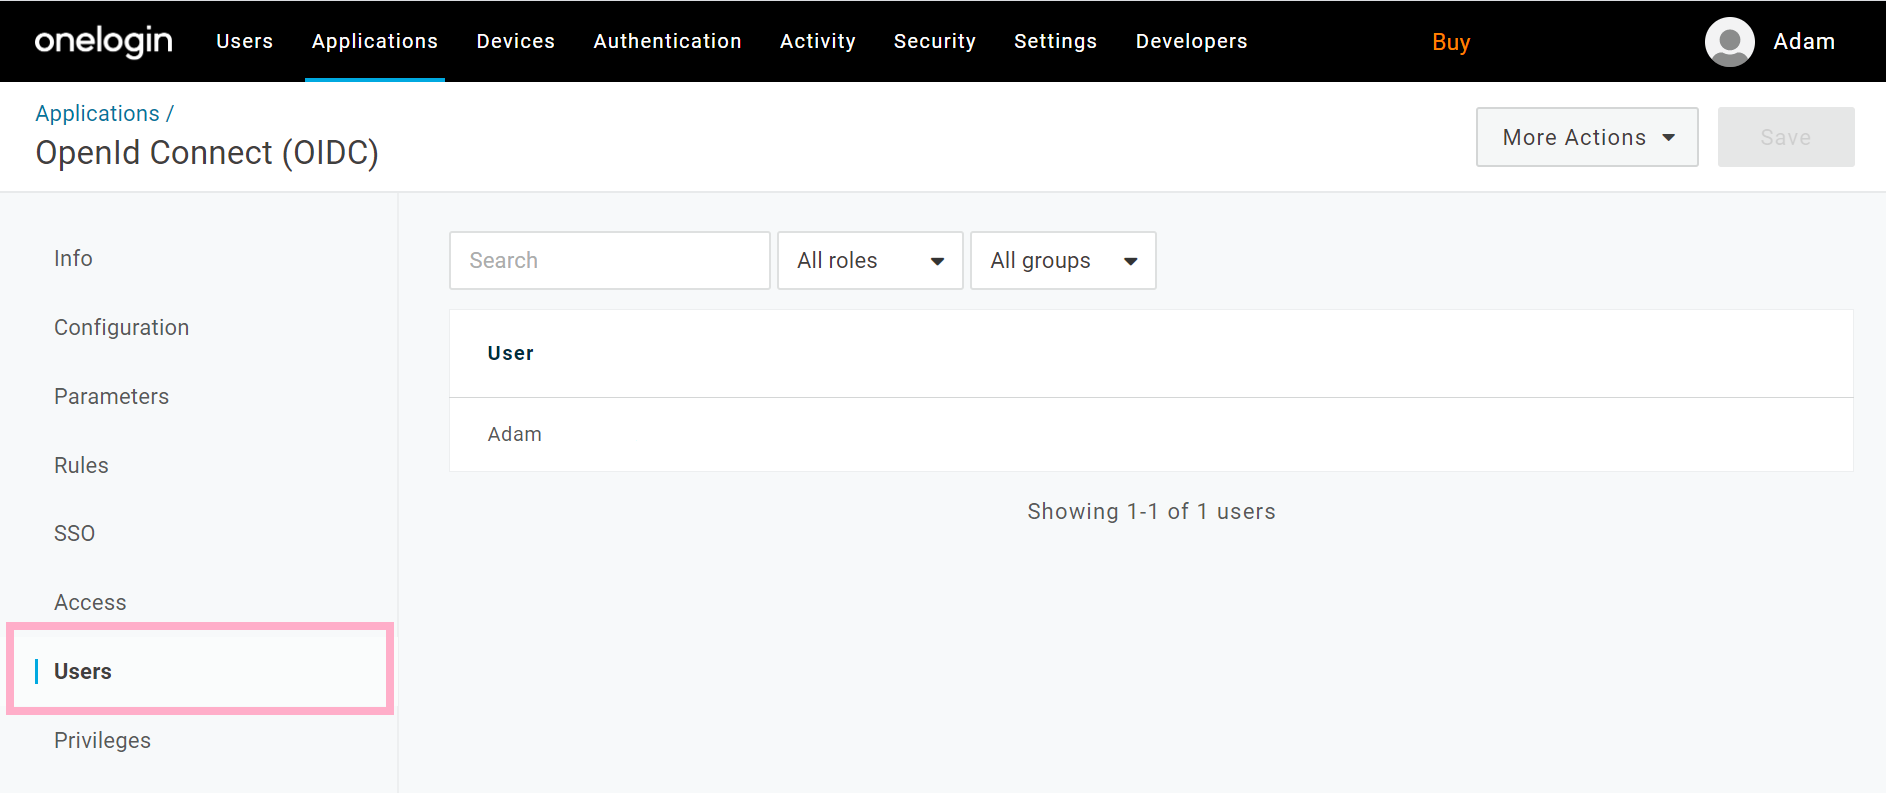The height and width of the screenshot is (793, 1886).
Task: Open the More Actions dropdown
Action: 1587,137
